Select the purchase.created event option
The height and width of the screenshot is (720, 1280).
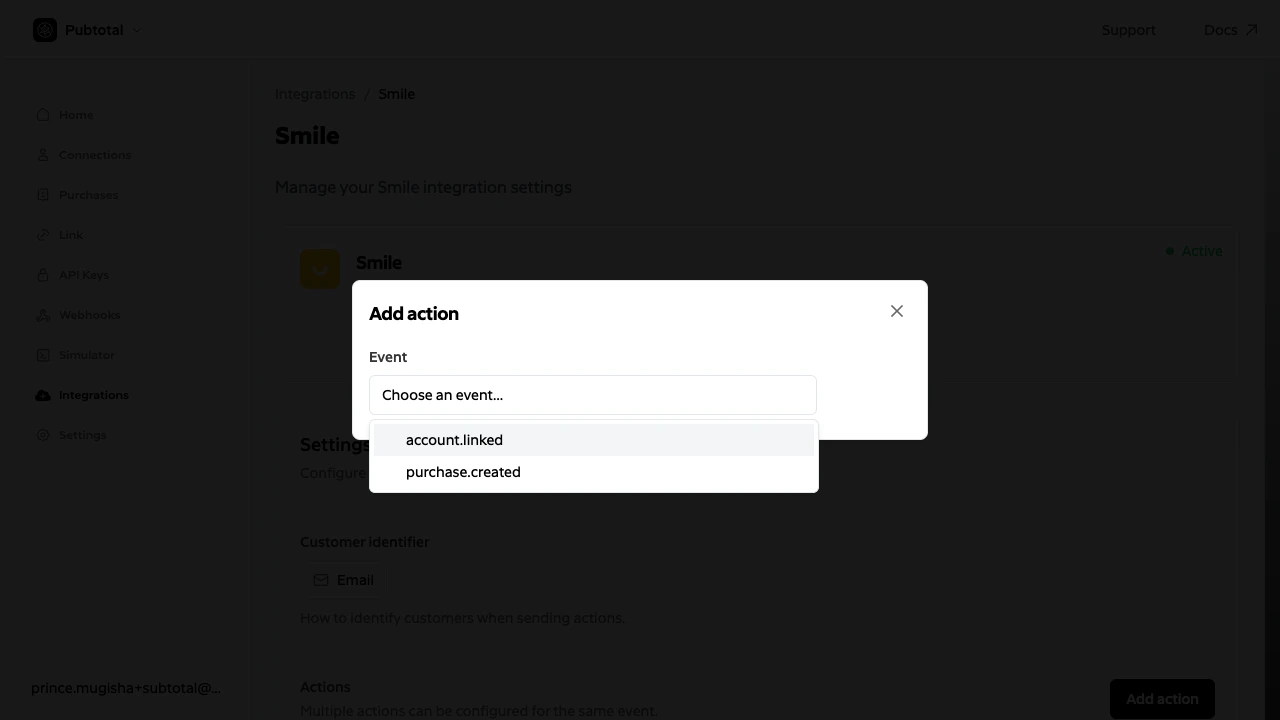pos(463,472)
